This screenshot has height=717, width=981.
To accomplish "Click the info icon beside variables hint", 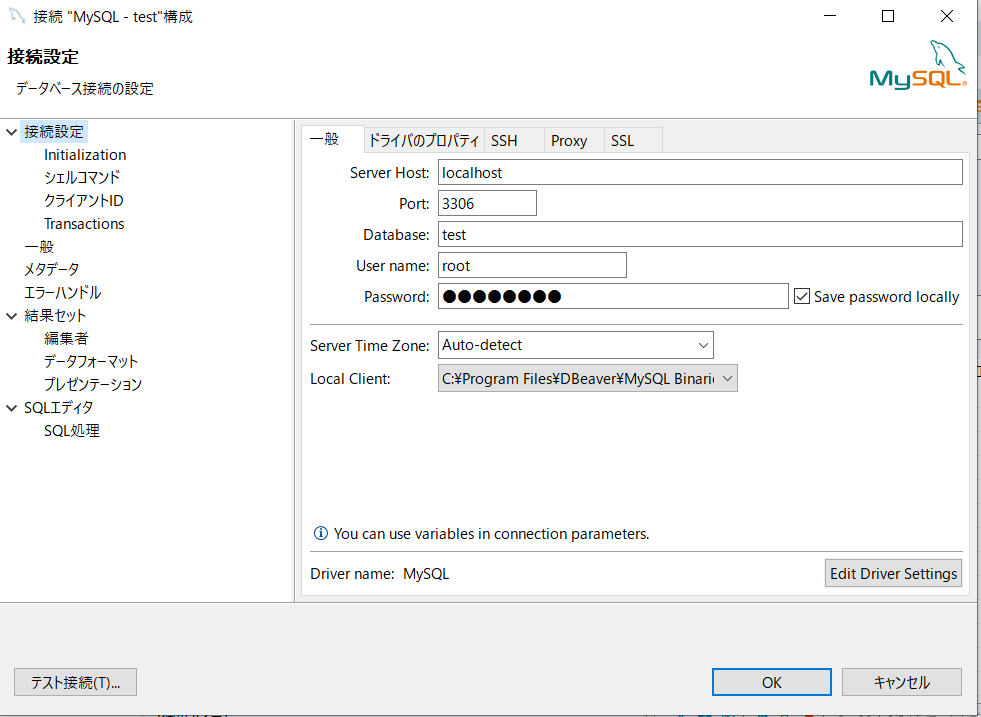I will click(x=320, y=534).
